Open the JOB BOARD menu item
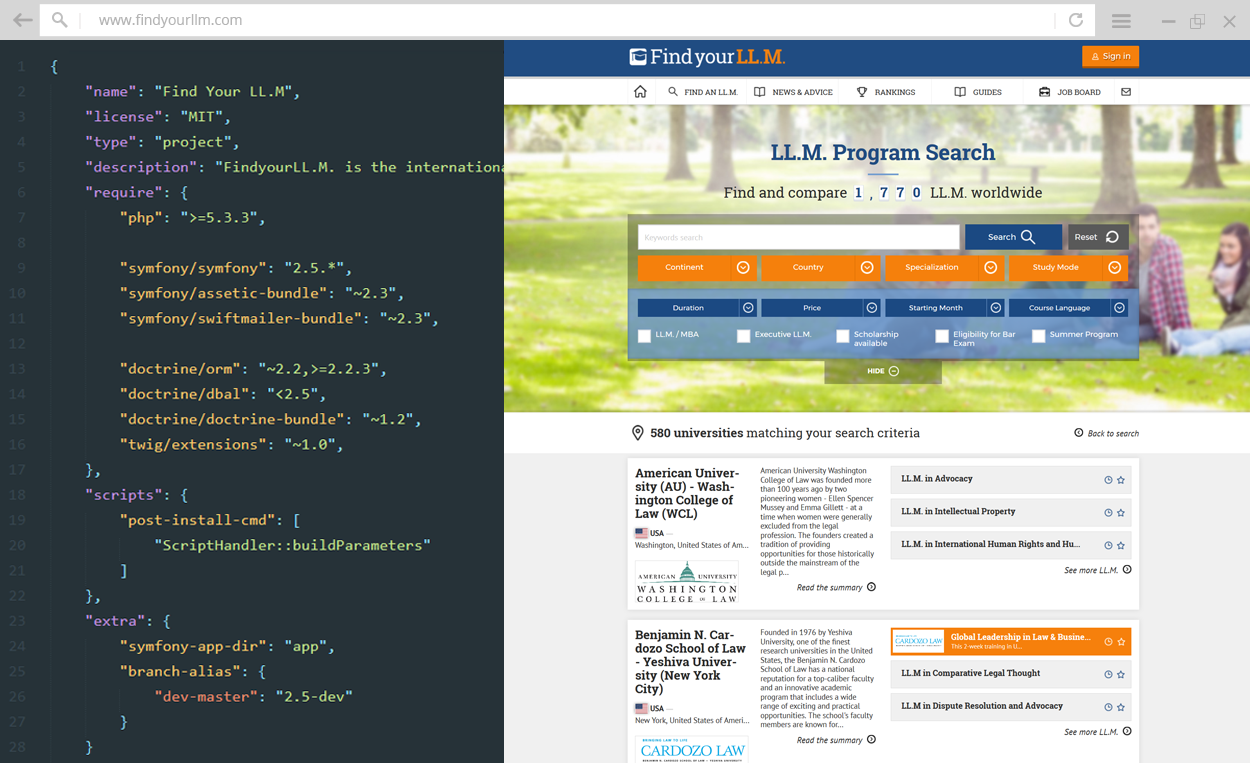 pos(1069,92)
